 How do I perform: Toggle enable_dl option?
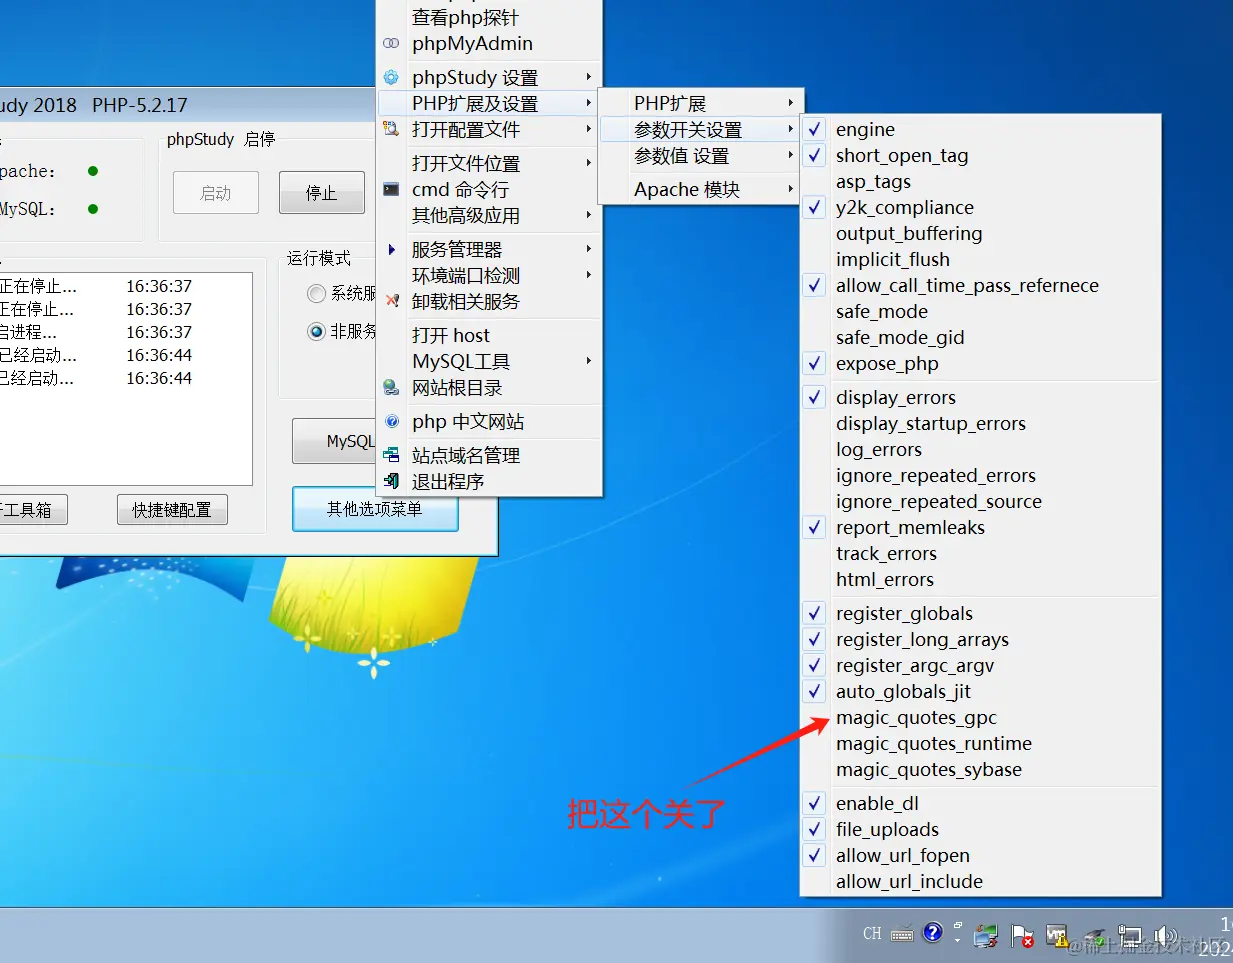click(981, 803)
